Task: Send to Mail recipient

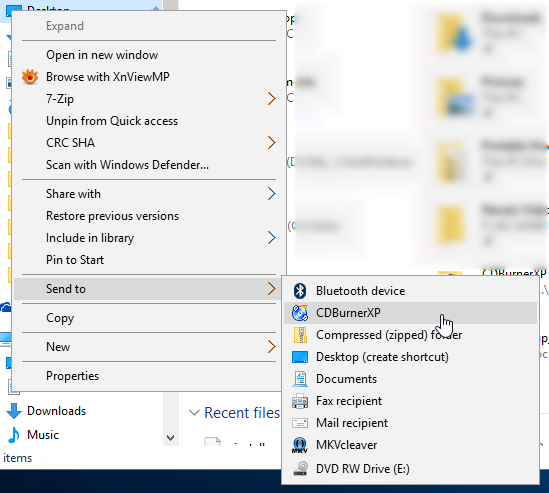Action: coord(410,423)
